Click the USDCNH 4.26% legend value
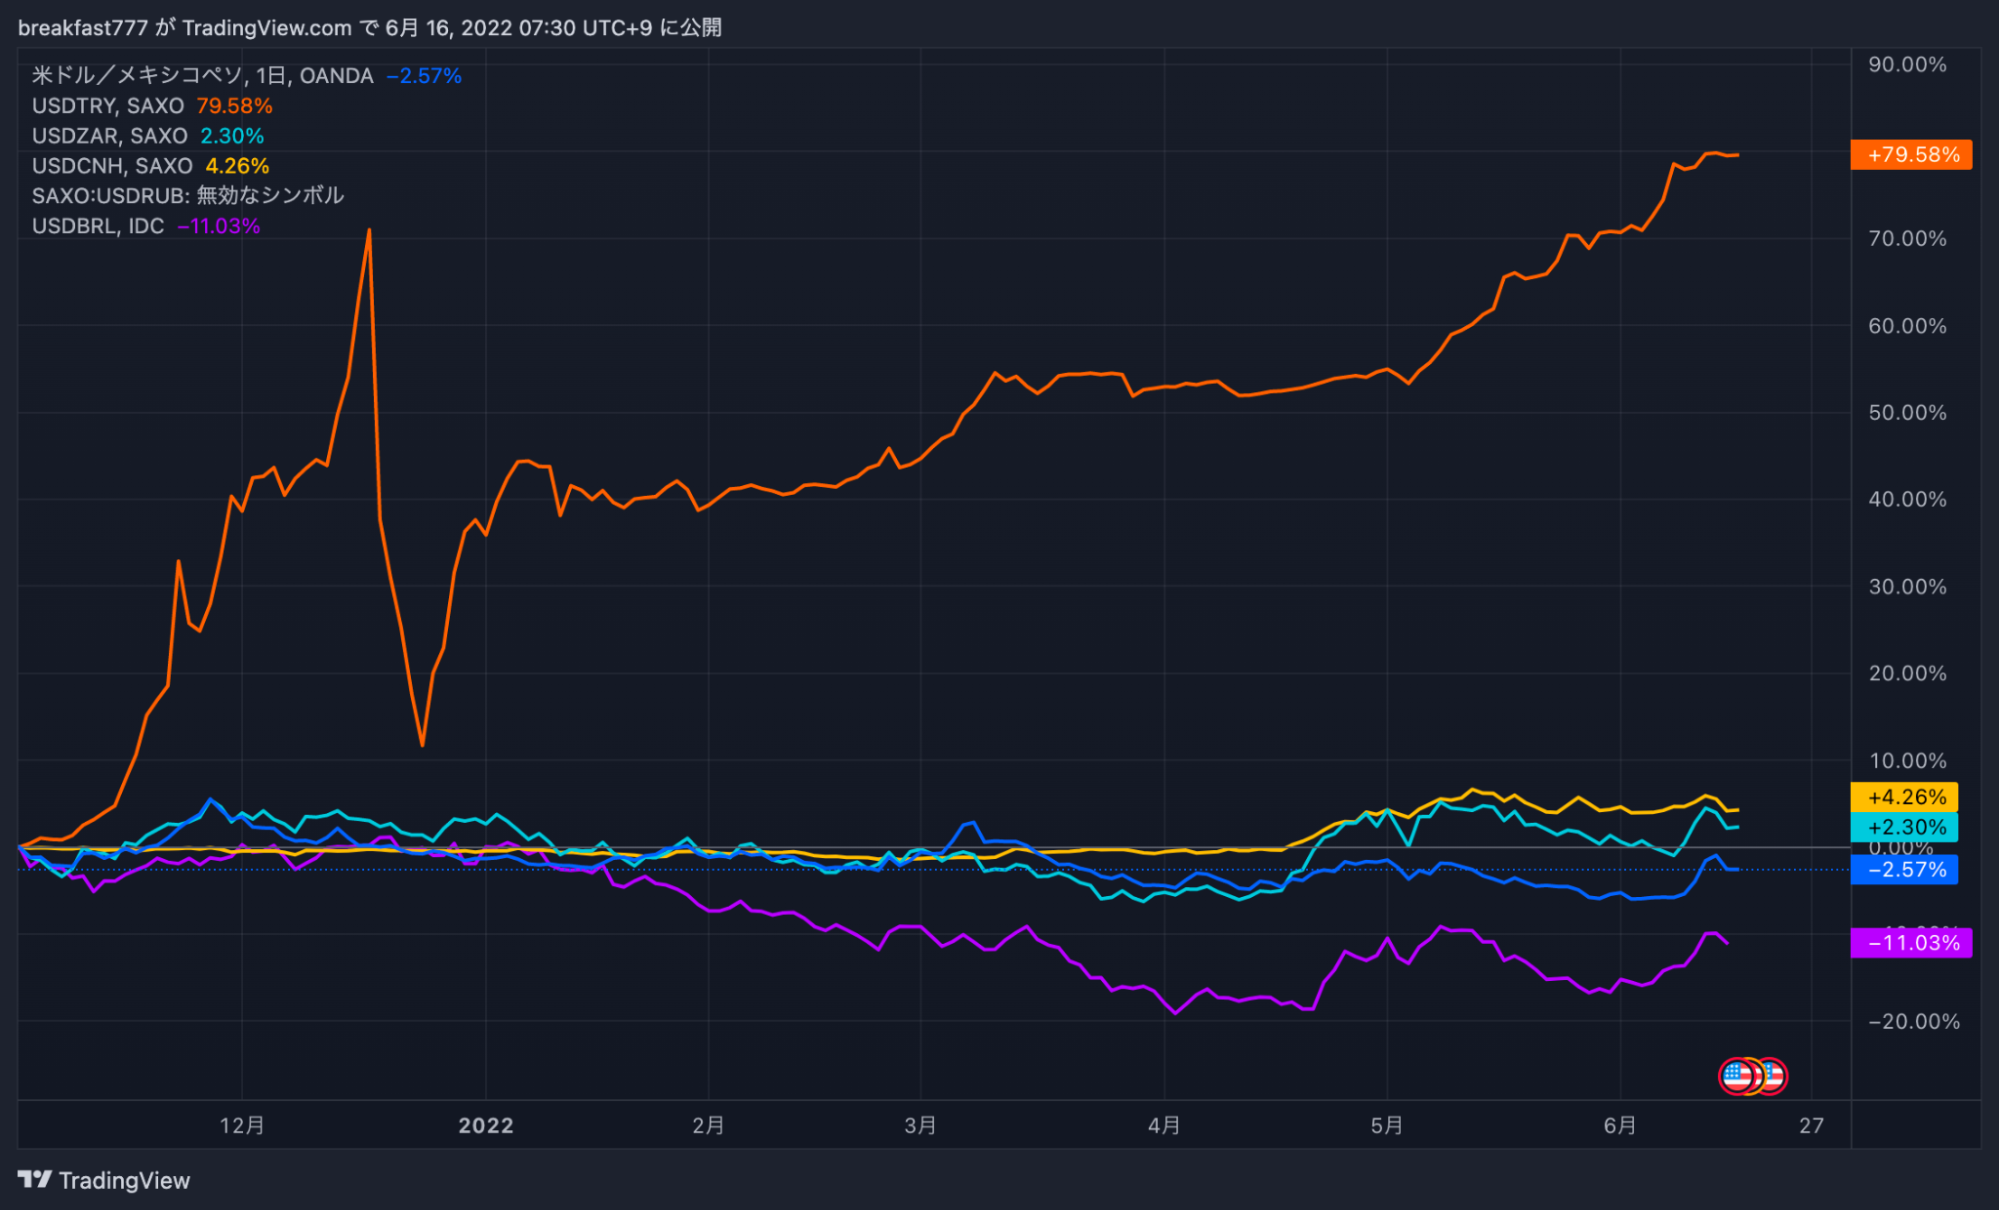This screenshot has width=1999, height=1211. (237, 166)
